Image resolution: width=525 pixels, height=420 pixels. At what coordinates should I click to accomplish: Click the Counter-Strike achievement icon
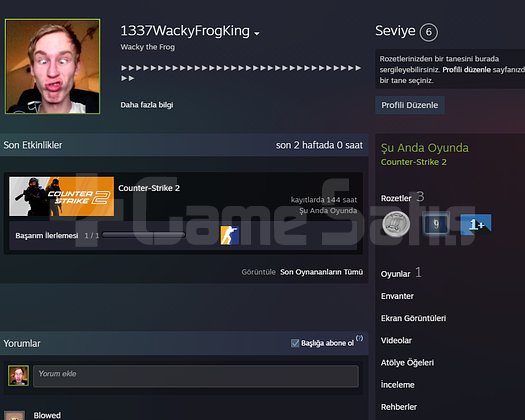point(229,235)
